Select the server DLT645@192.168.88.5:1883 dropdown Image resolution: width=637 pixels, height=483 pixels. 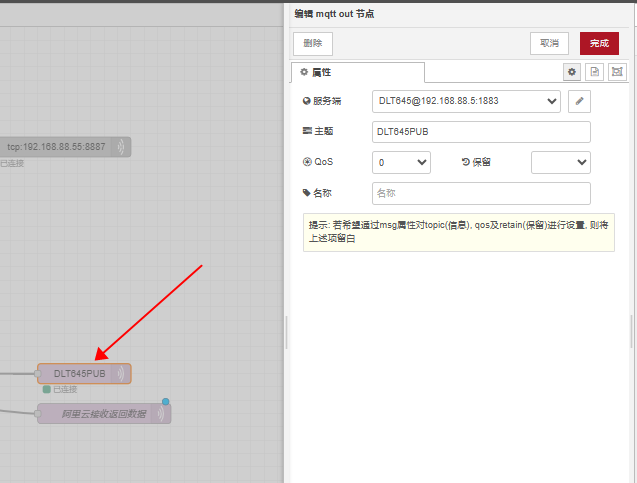(x=466, y=101)
